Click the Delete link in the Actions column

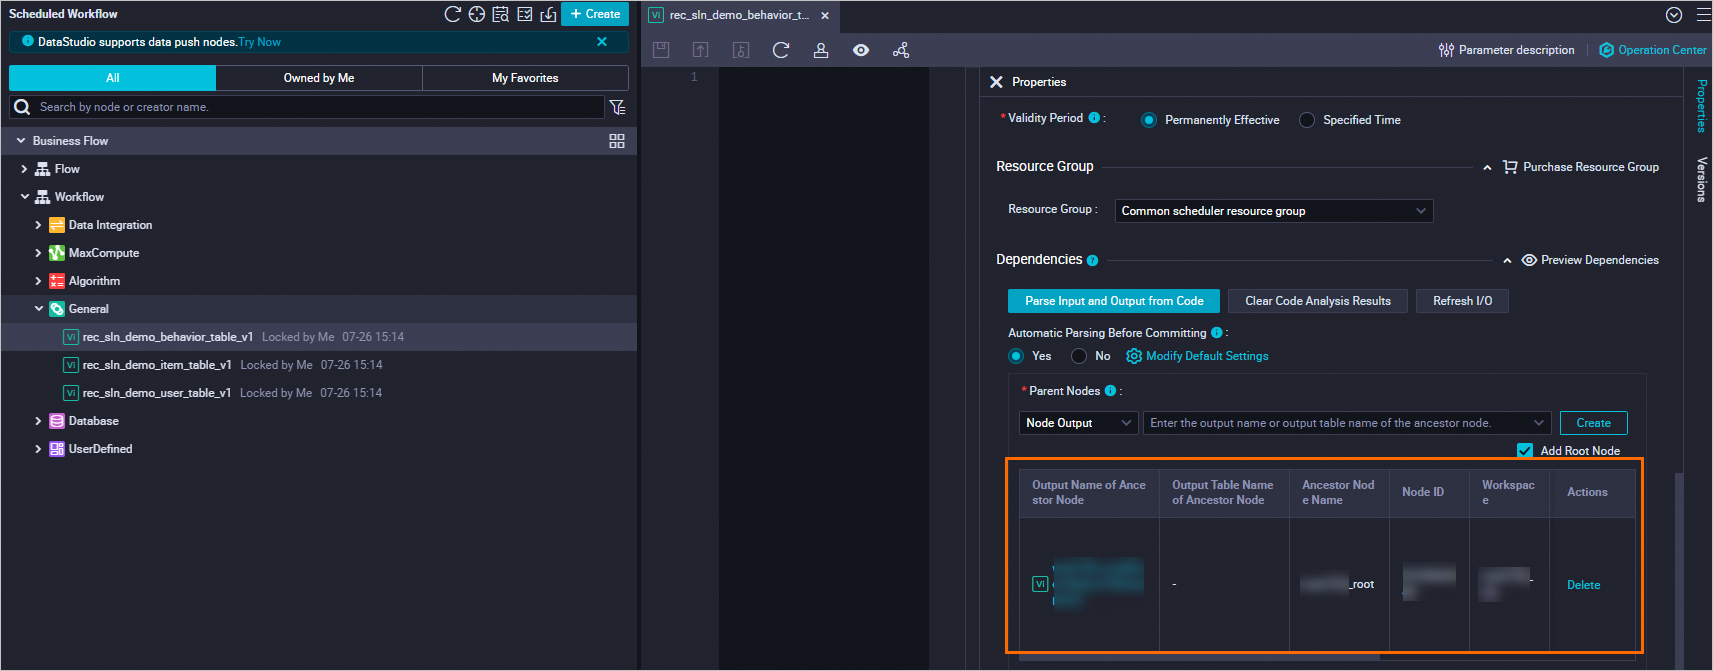pyautogui.click(x=1583, y=585)
